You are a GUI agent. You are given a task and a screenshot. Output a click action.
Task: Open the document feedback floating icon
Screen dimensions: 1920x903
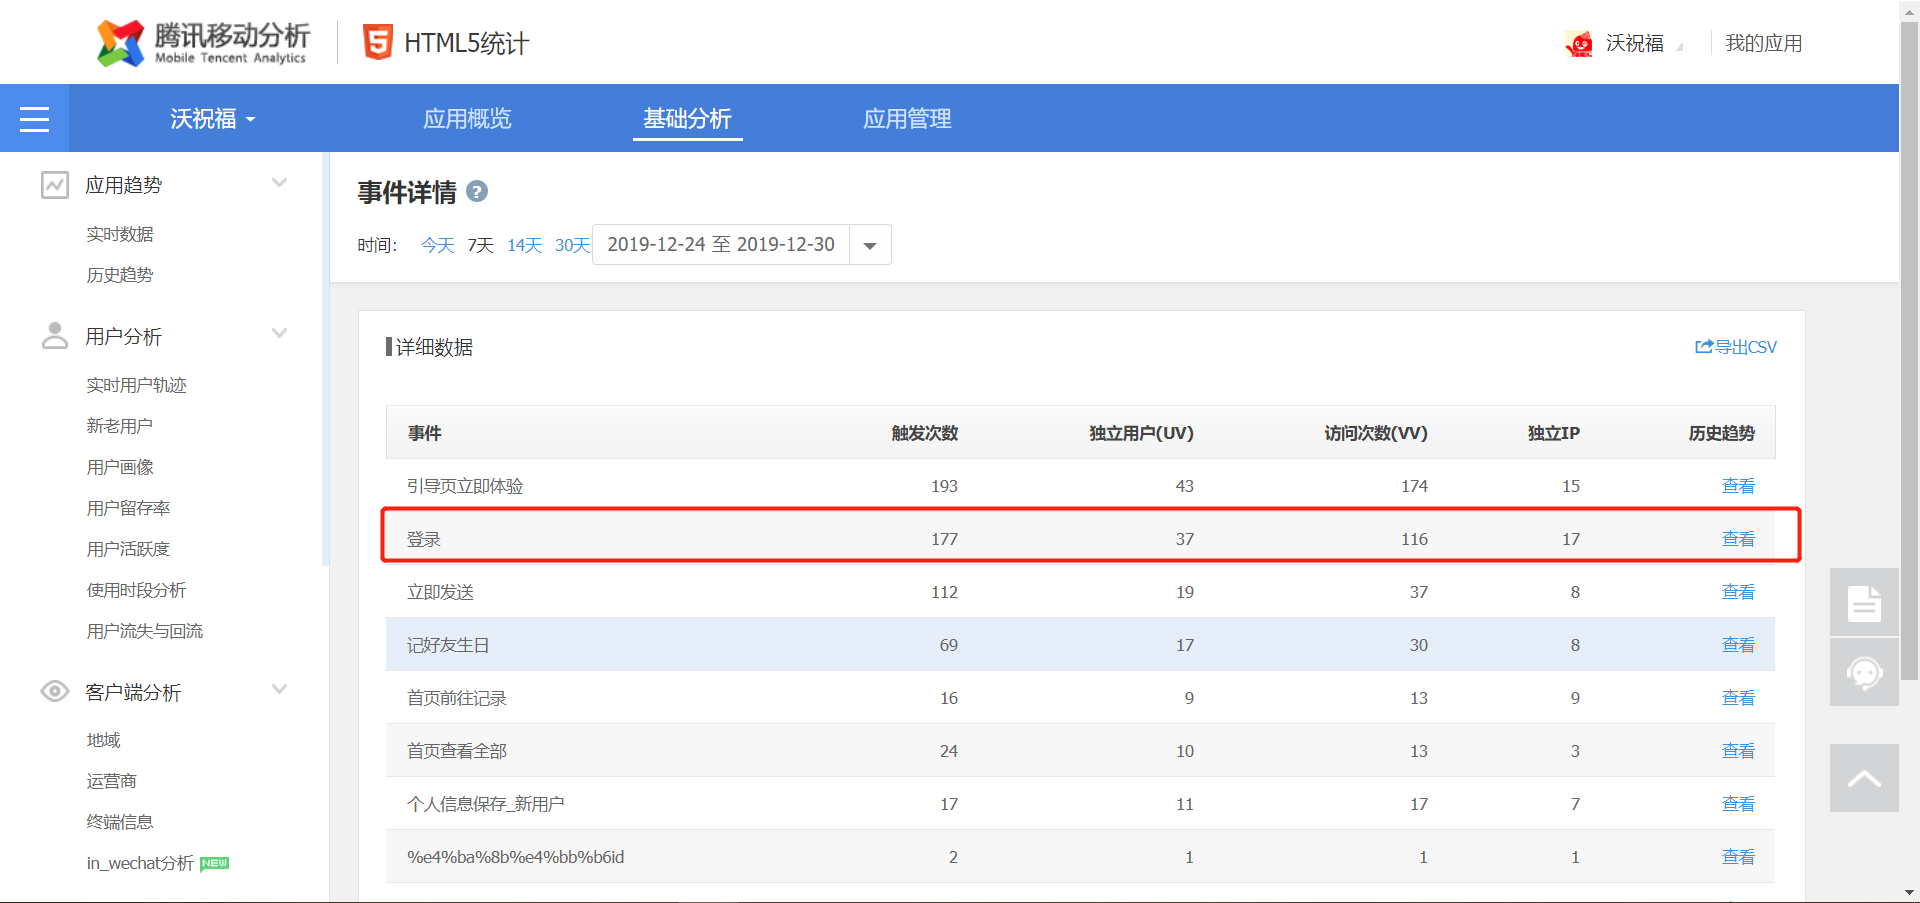[x=1864, y=602]
